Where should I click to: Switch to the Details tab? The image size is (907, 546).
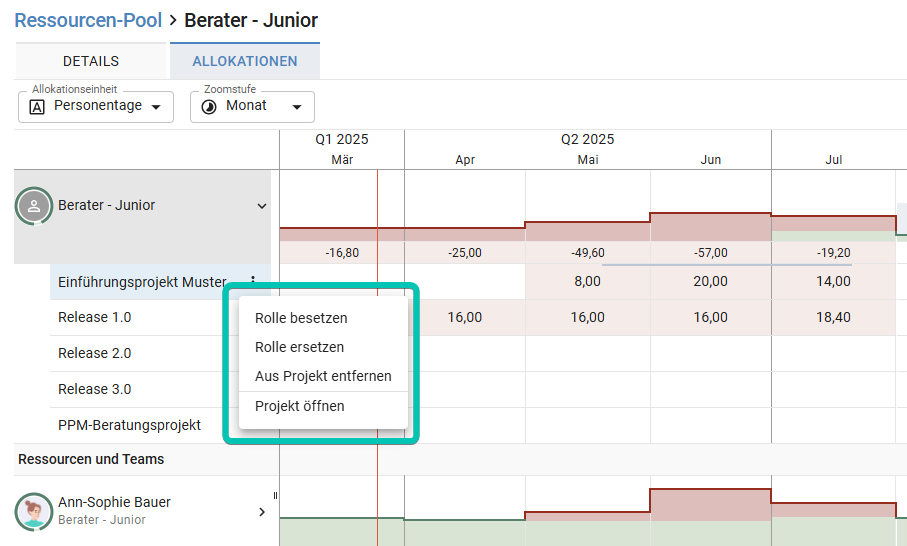[91, 61]
